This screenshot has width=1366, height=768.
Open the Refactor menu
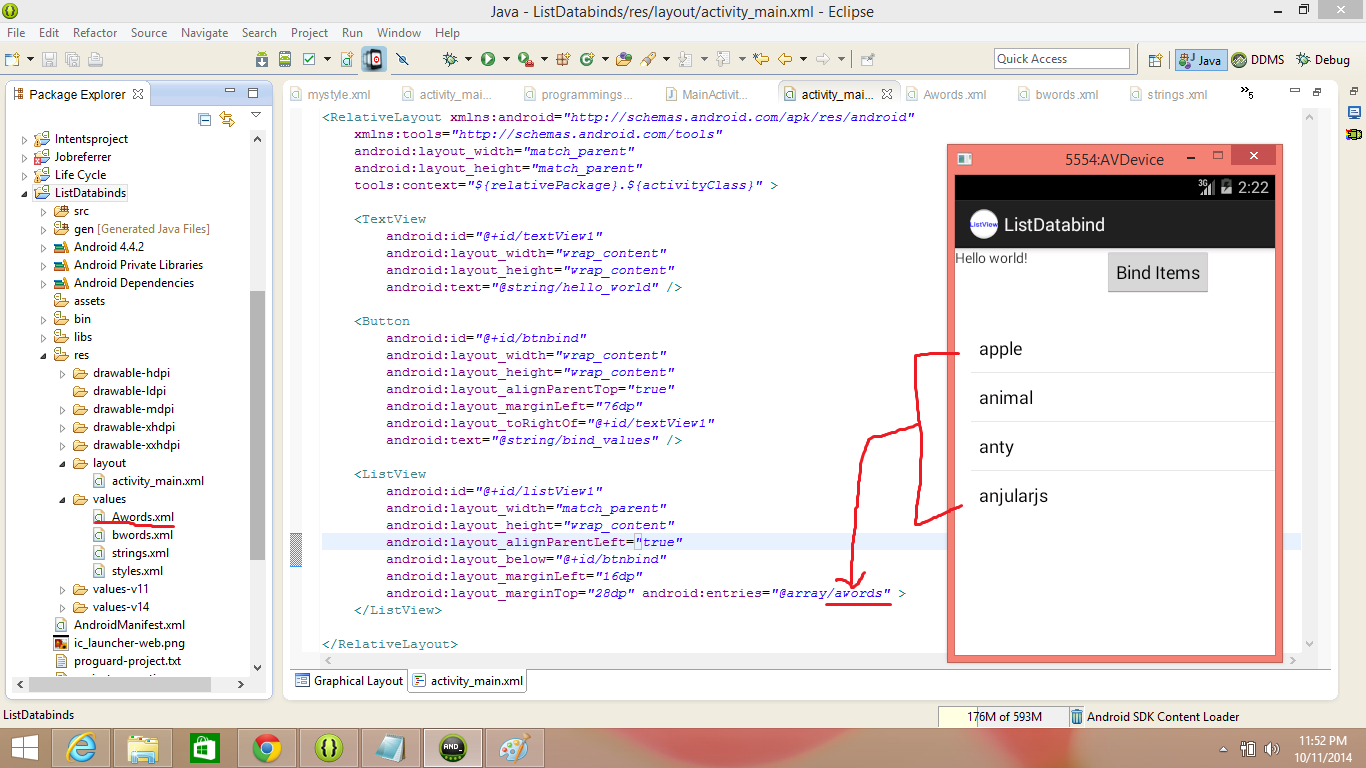[x=94, y=32]
